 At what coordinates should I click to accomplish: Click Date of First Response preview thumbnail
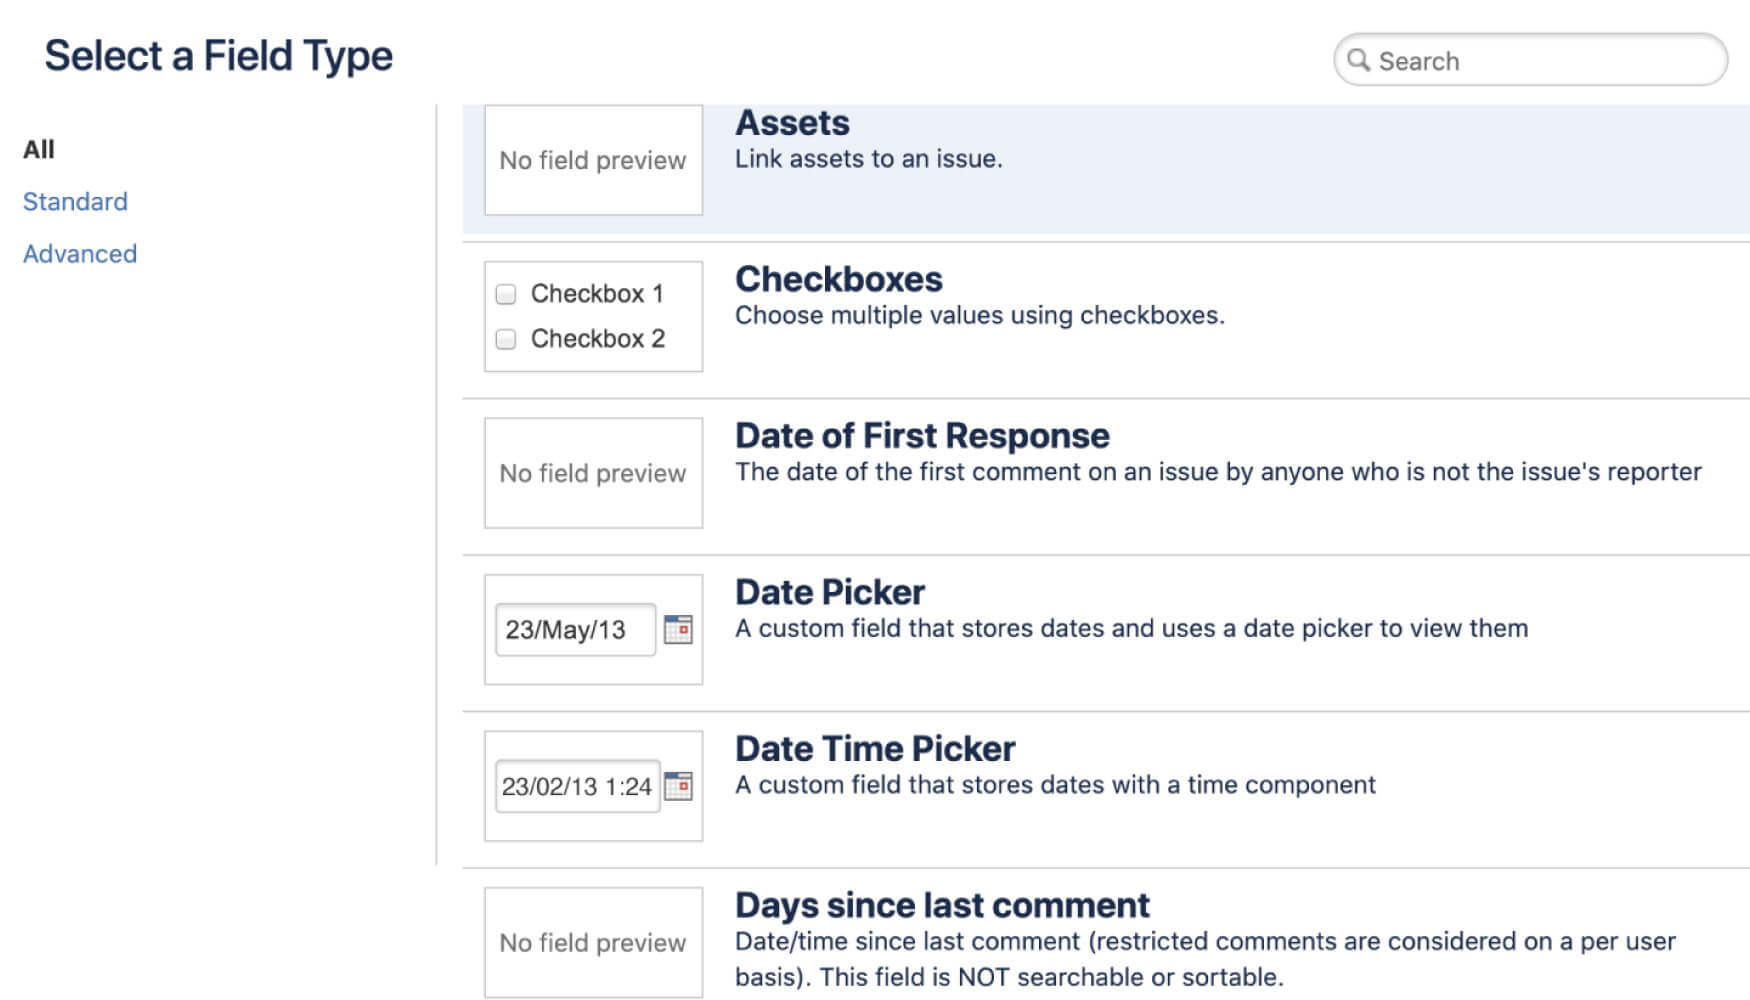coord(593,473)
